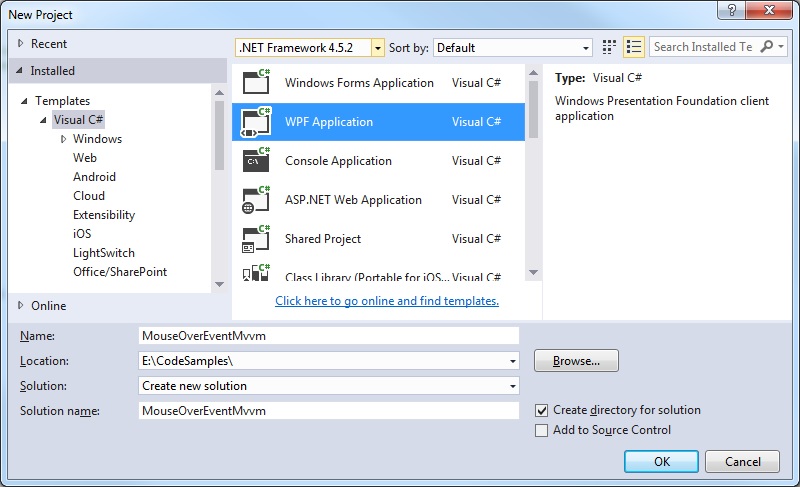The width and height of the screenshot is (800, 487).
Task: Collapse the Installed section
Action: pos(19,70)
